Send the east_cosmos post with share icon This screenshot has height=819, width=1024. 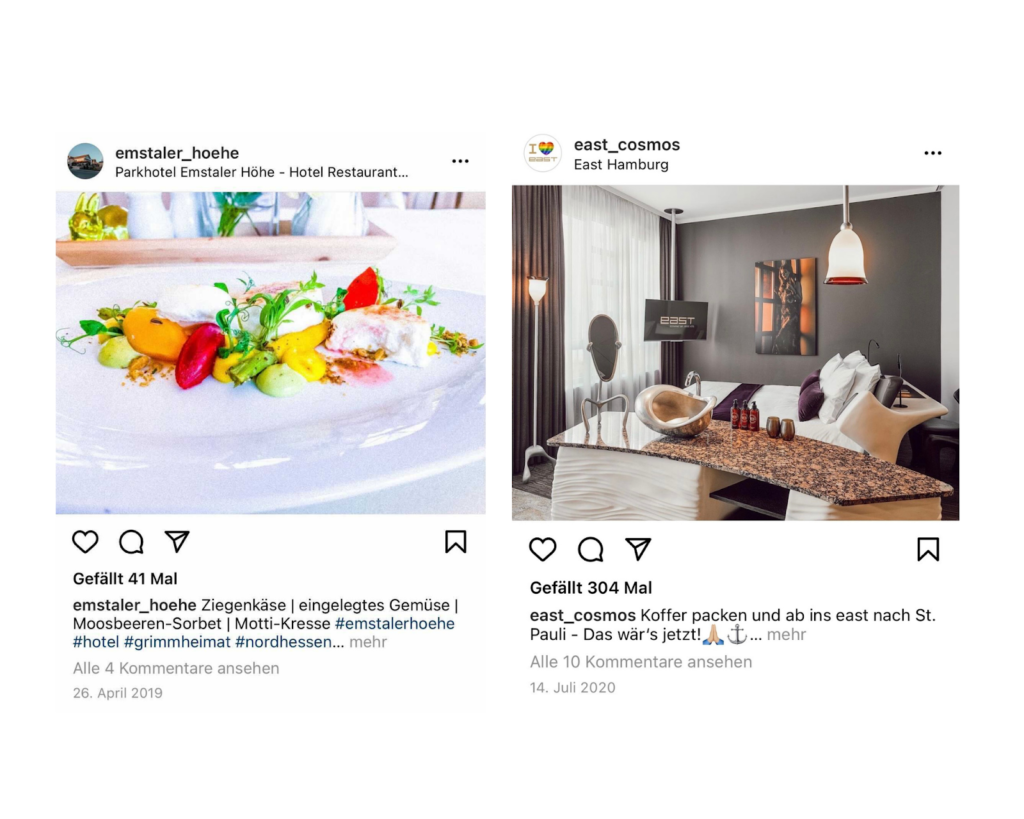point(638,549)
